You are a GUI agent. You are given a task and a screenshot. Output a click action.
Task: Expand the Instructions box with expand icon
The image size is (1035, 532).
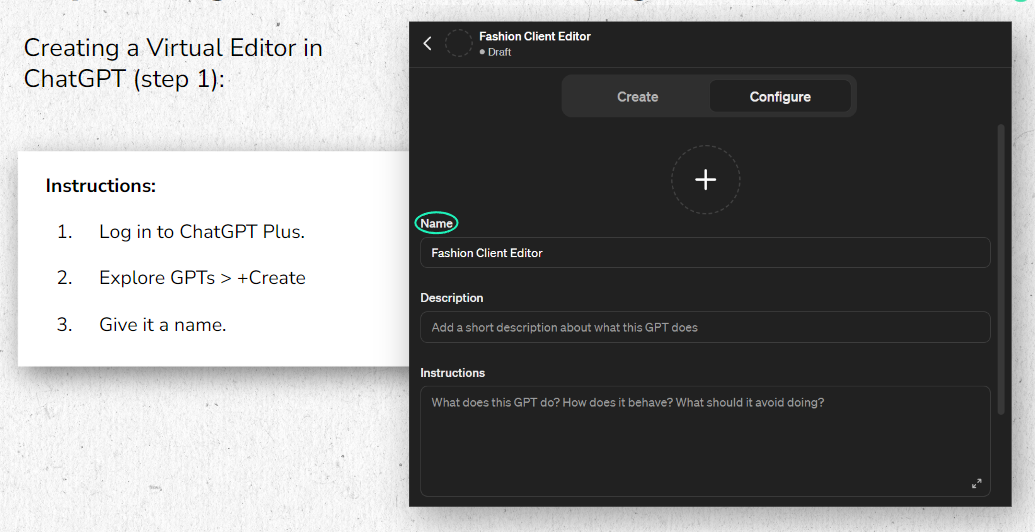tap(976, 483)
